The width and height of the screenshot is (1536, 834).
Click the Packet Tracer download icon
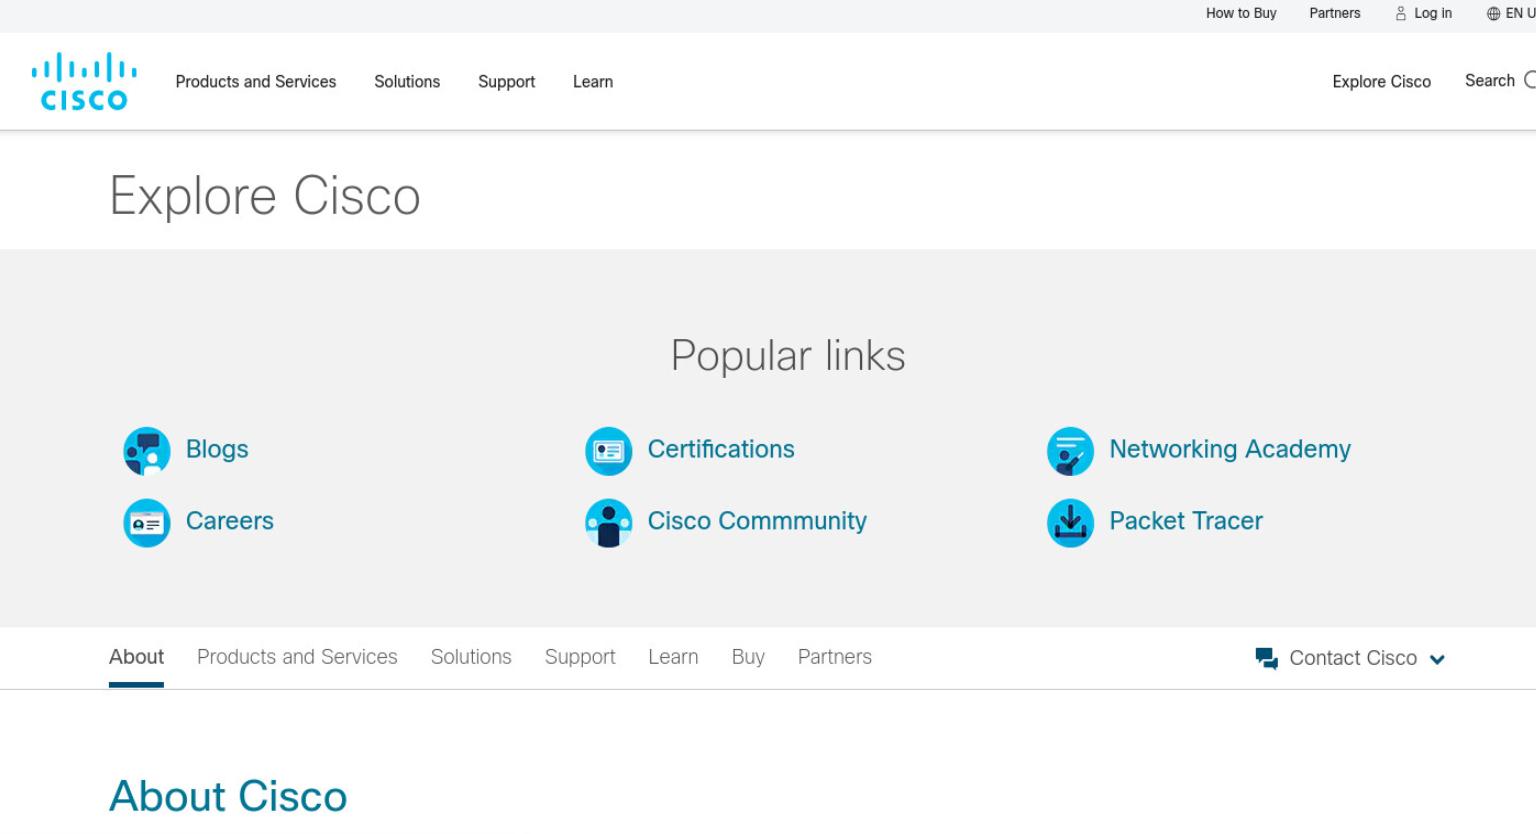pos(1071,523)
